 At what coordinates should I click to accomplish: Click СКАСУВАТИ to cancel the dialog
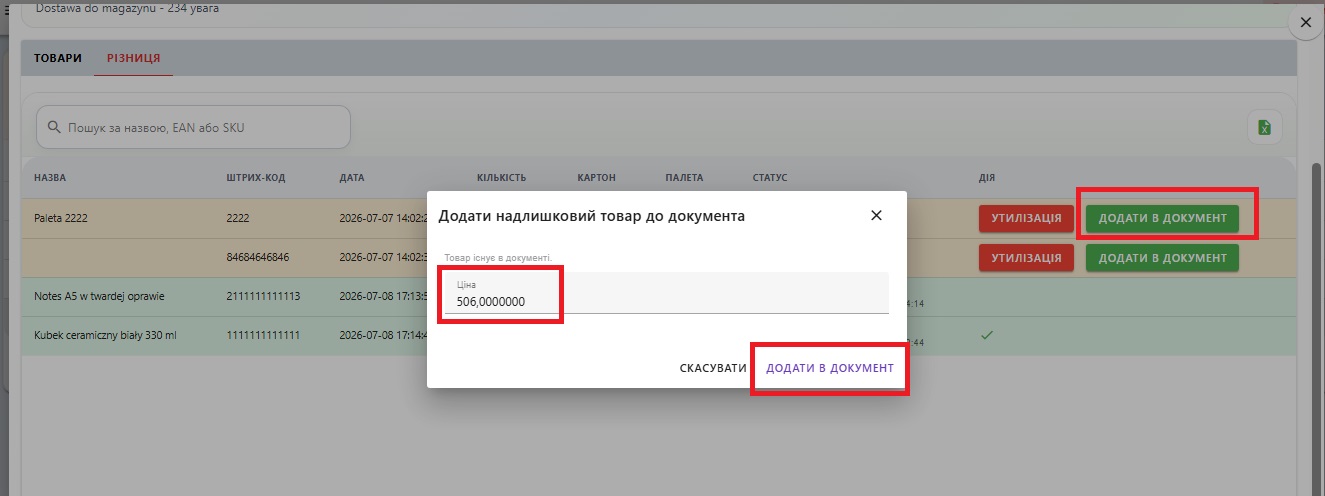click(713, 368)
